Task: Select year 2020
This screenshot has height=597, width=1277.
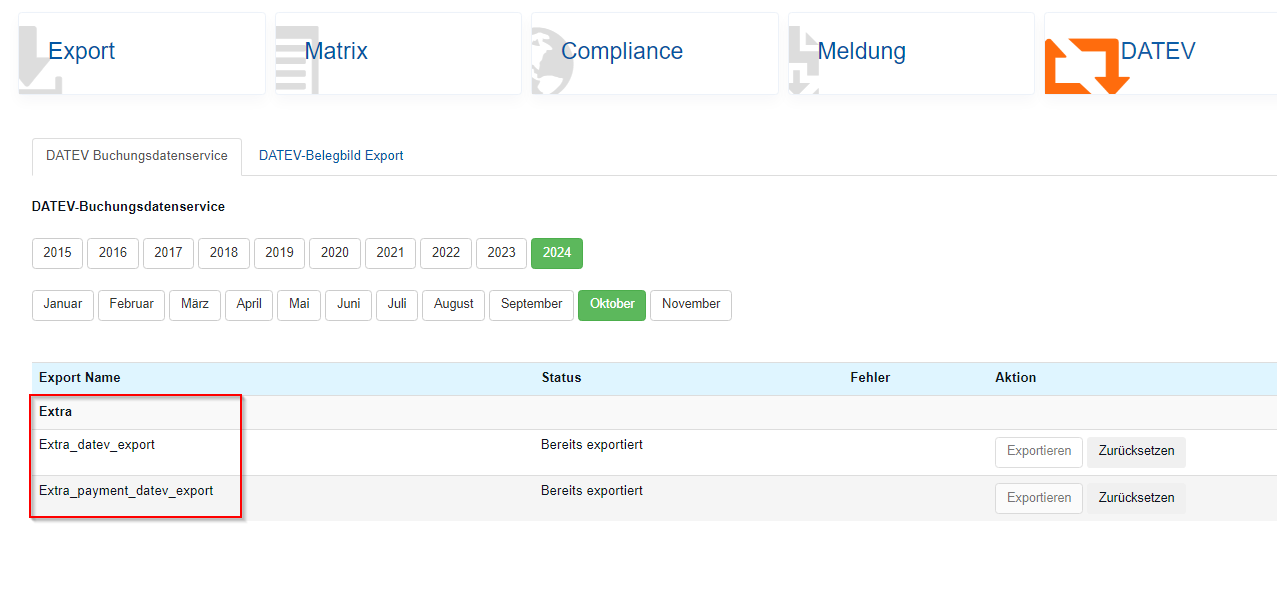Action: click(335, 253)
